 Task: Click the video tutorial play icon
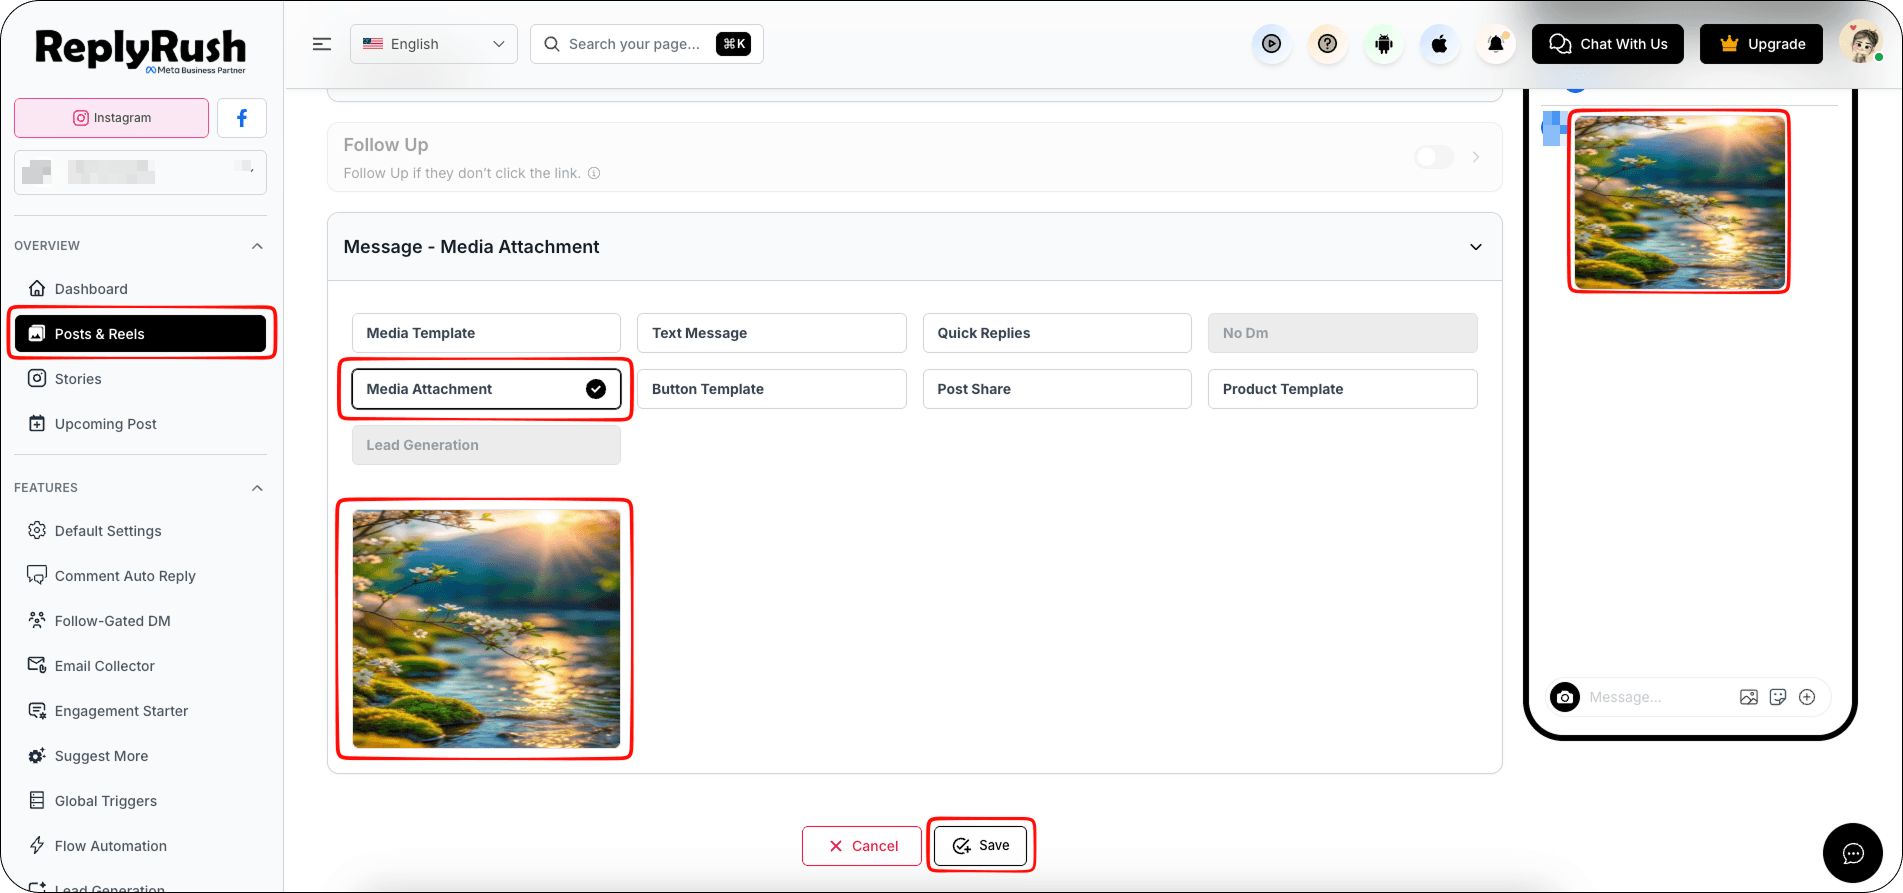click(1271, 44)
